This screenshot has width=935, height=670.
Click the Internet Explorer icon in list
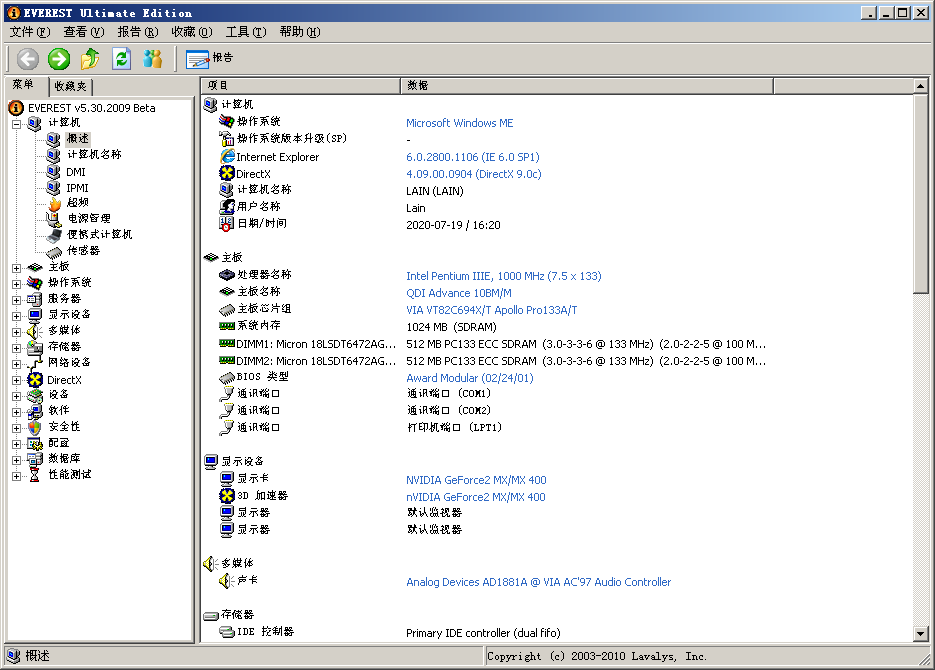pos(227,156)
